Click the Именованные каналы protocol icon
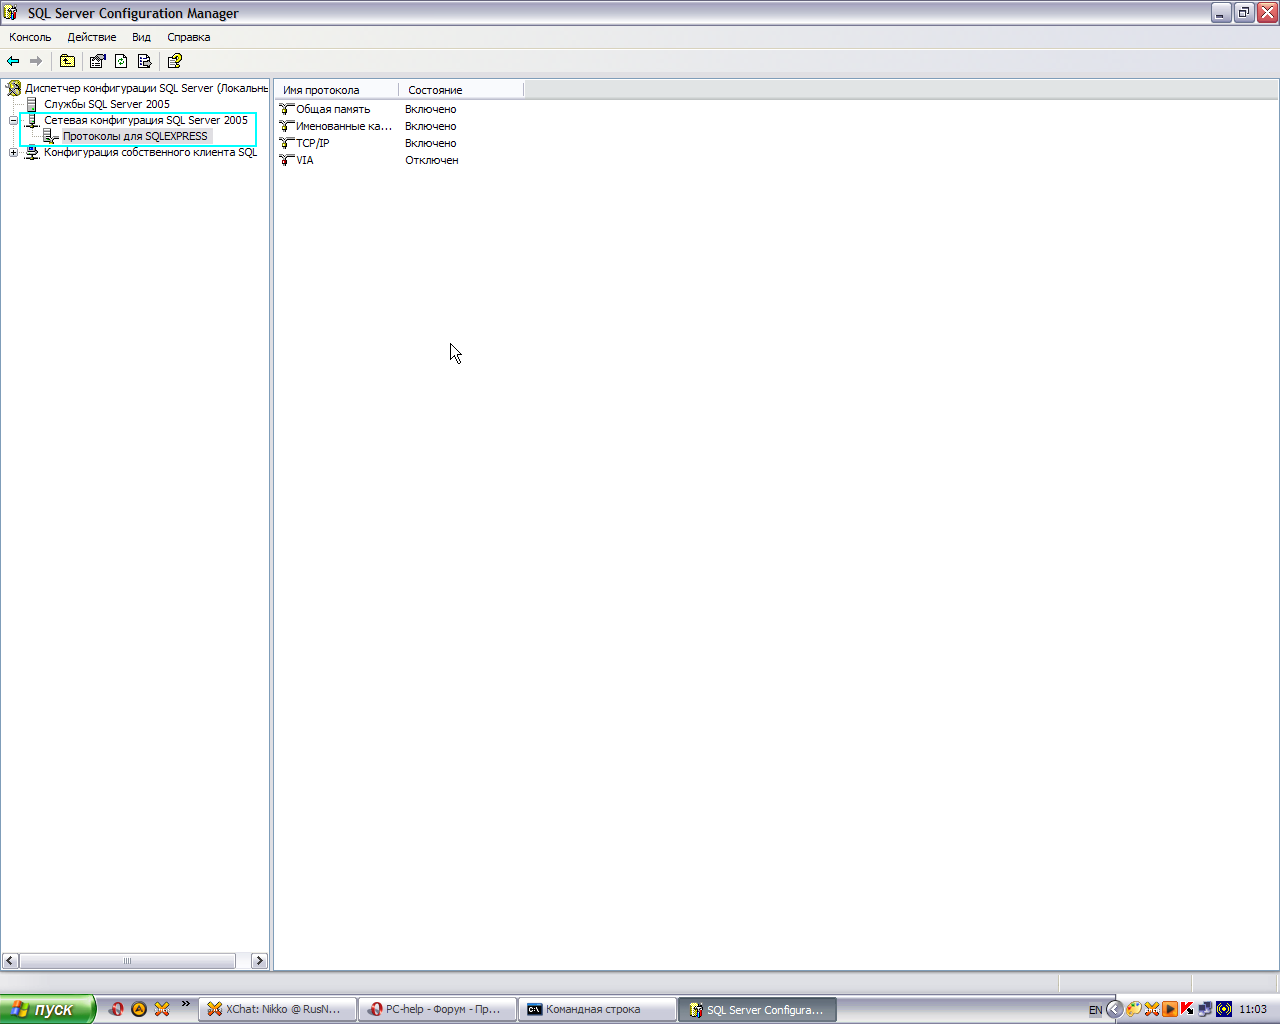Screen dimensions: 1280x1024 [287, 126]
